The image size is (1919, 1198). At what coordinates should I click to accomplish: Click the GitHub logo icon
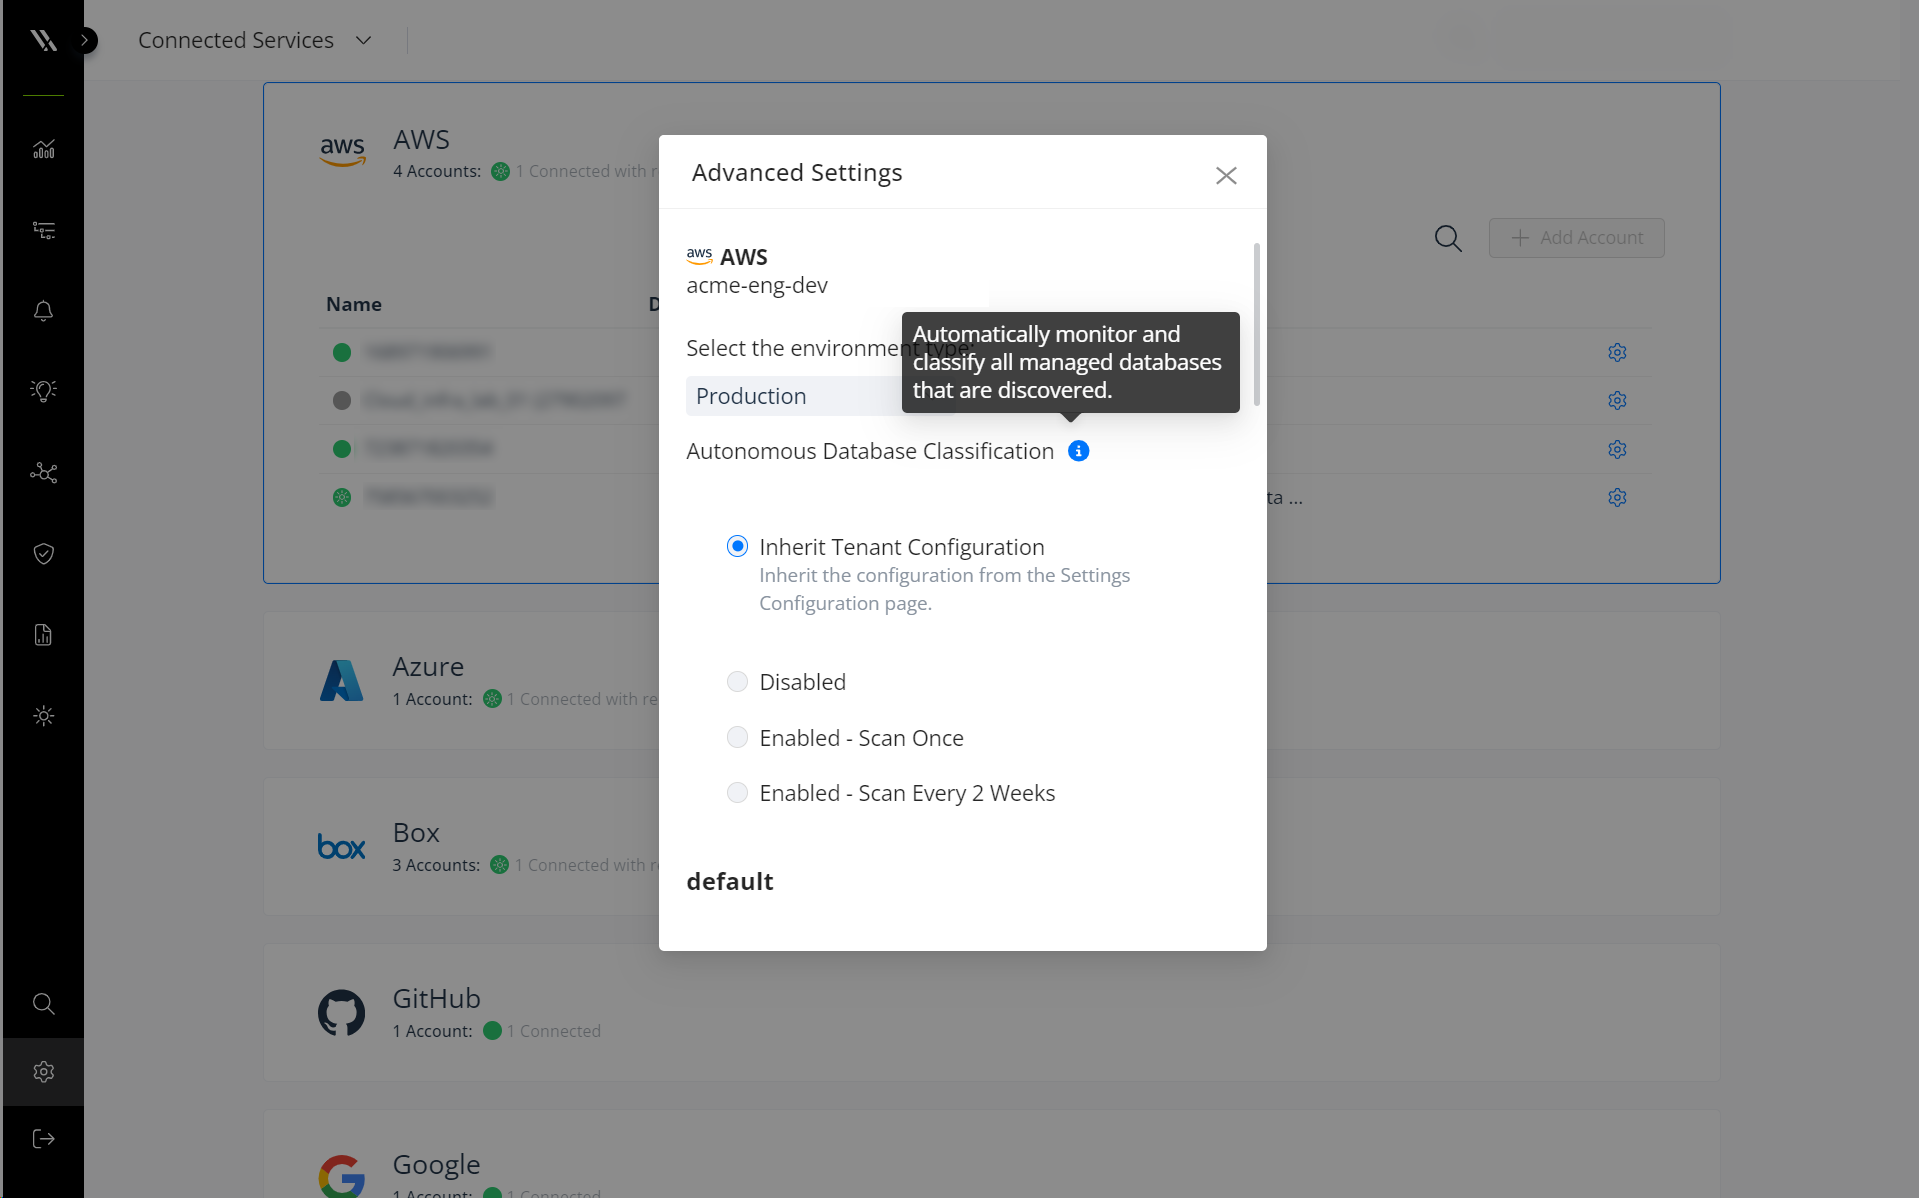(341, 1013)
